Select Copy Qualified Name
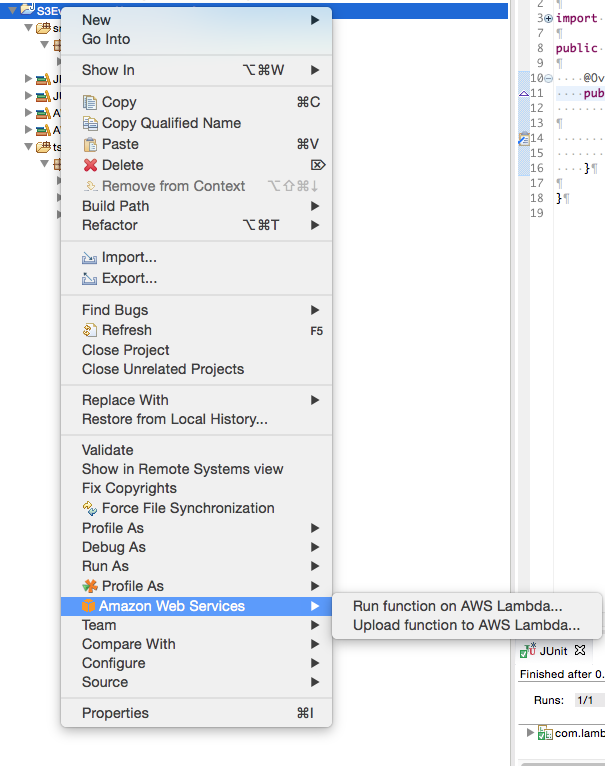605x766 pixels. pyautogui.click(x=196, y=123)
